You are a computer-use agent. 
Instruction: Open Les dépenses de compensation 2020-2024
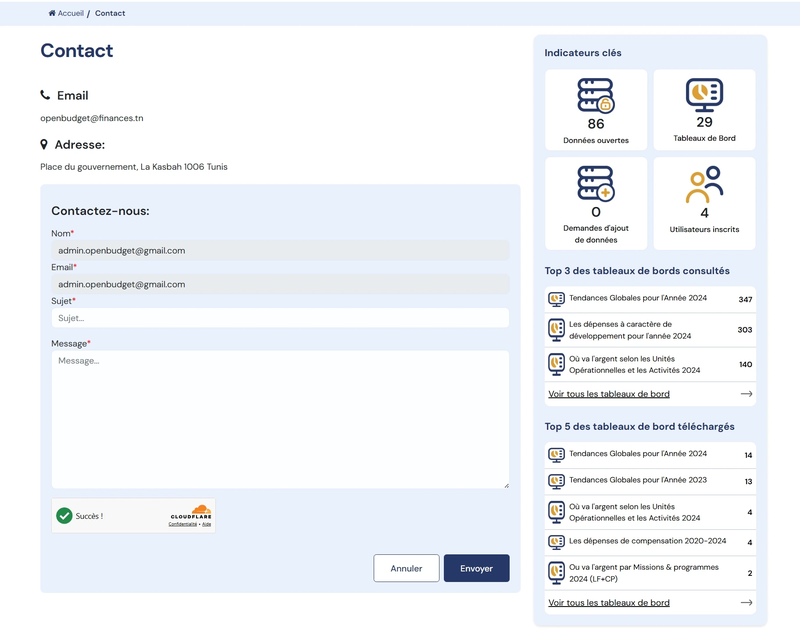647,542
